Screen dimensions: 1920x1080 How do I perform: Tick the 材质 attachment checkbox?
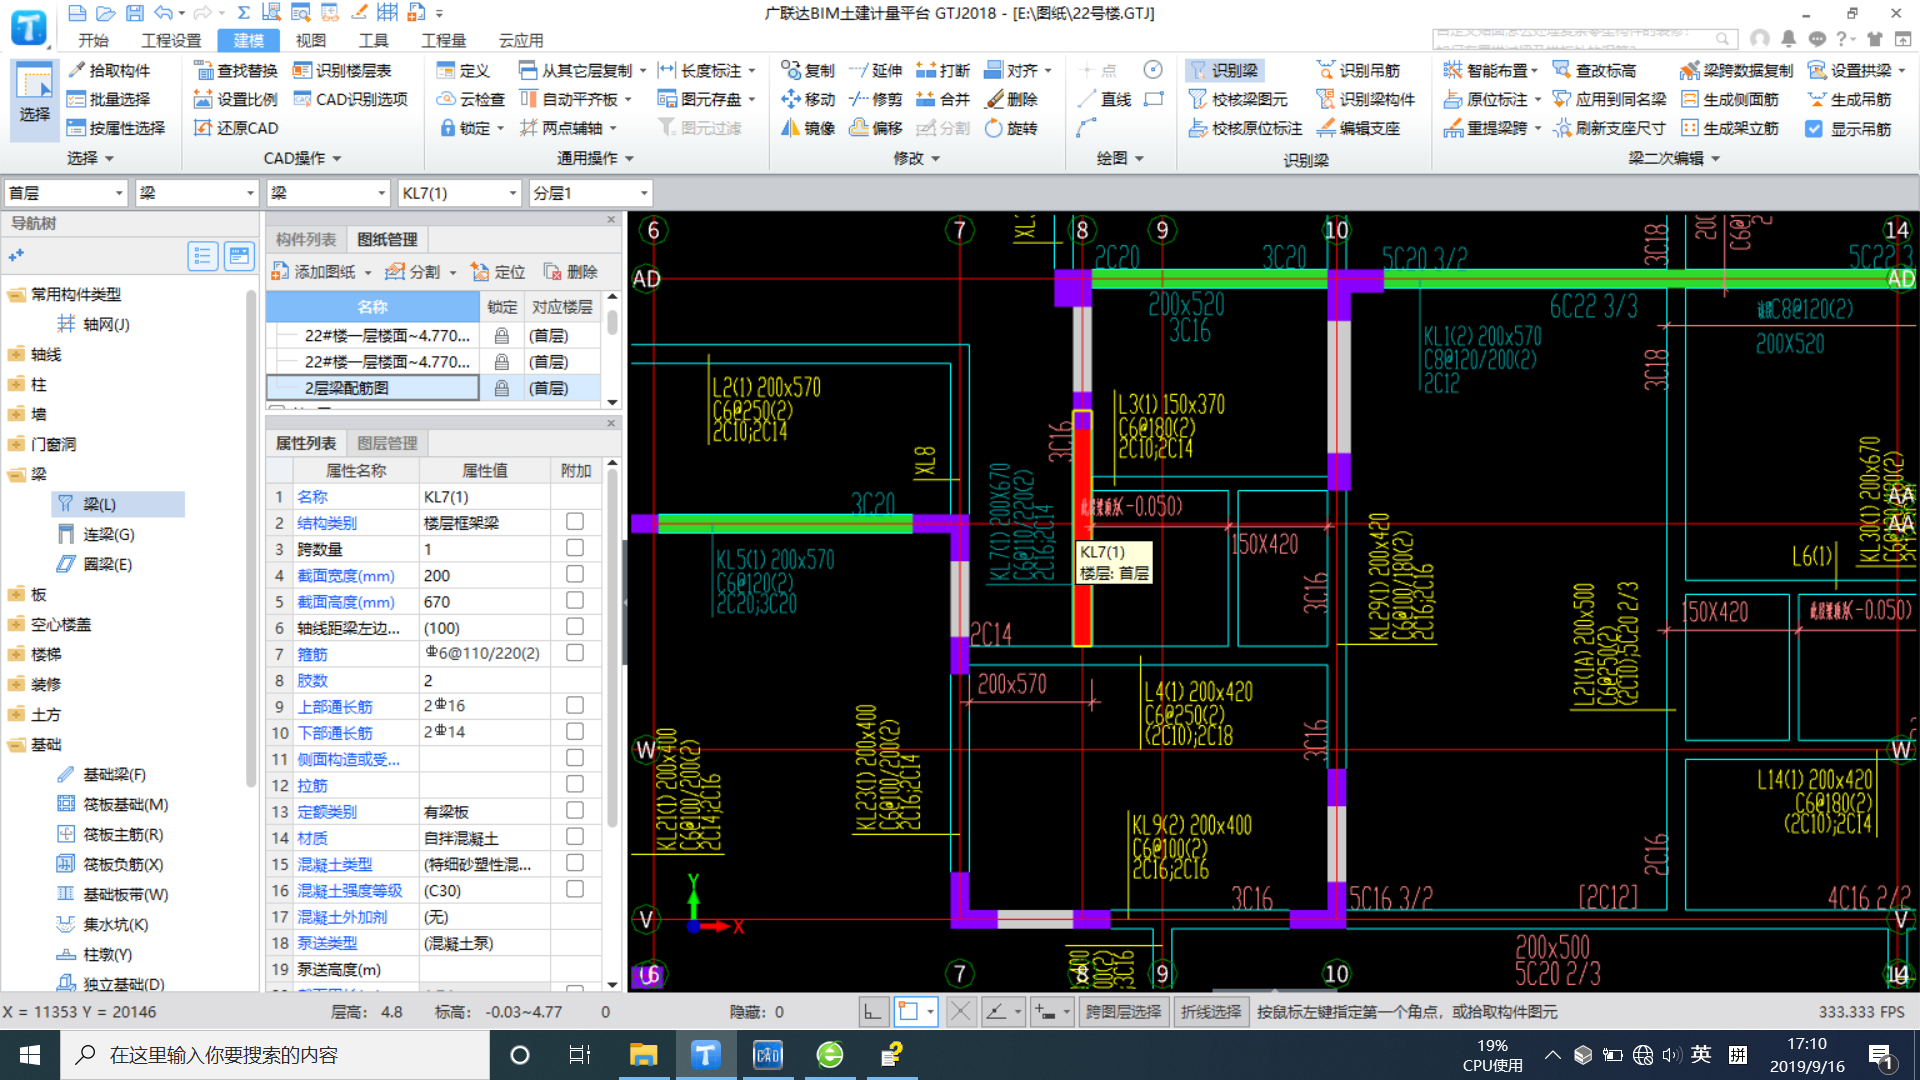(x=575, y=836)
